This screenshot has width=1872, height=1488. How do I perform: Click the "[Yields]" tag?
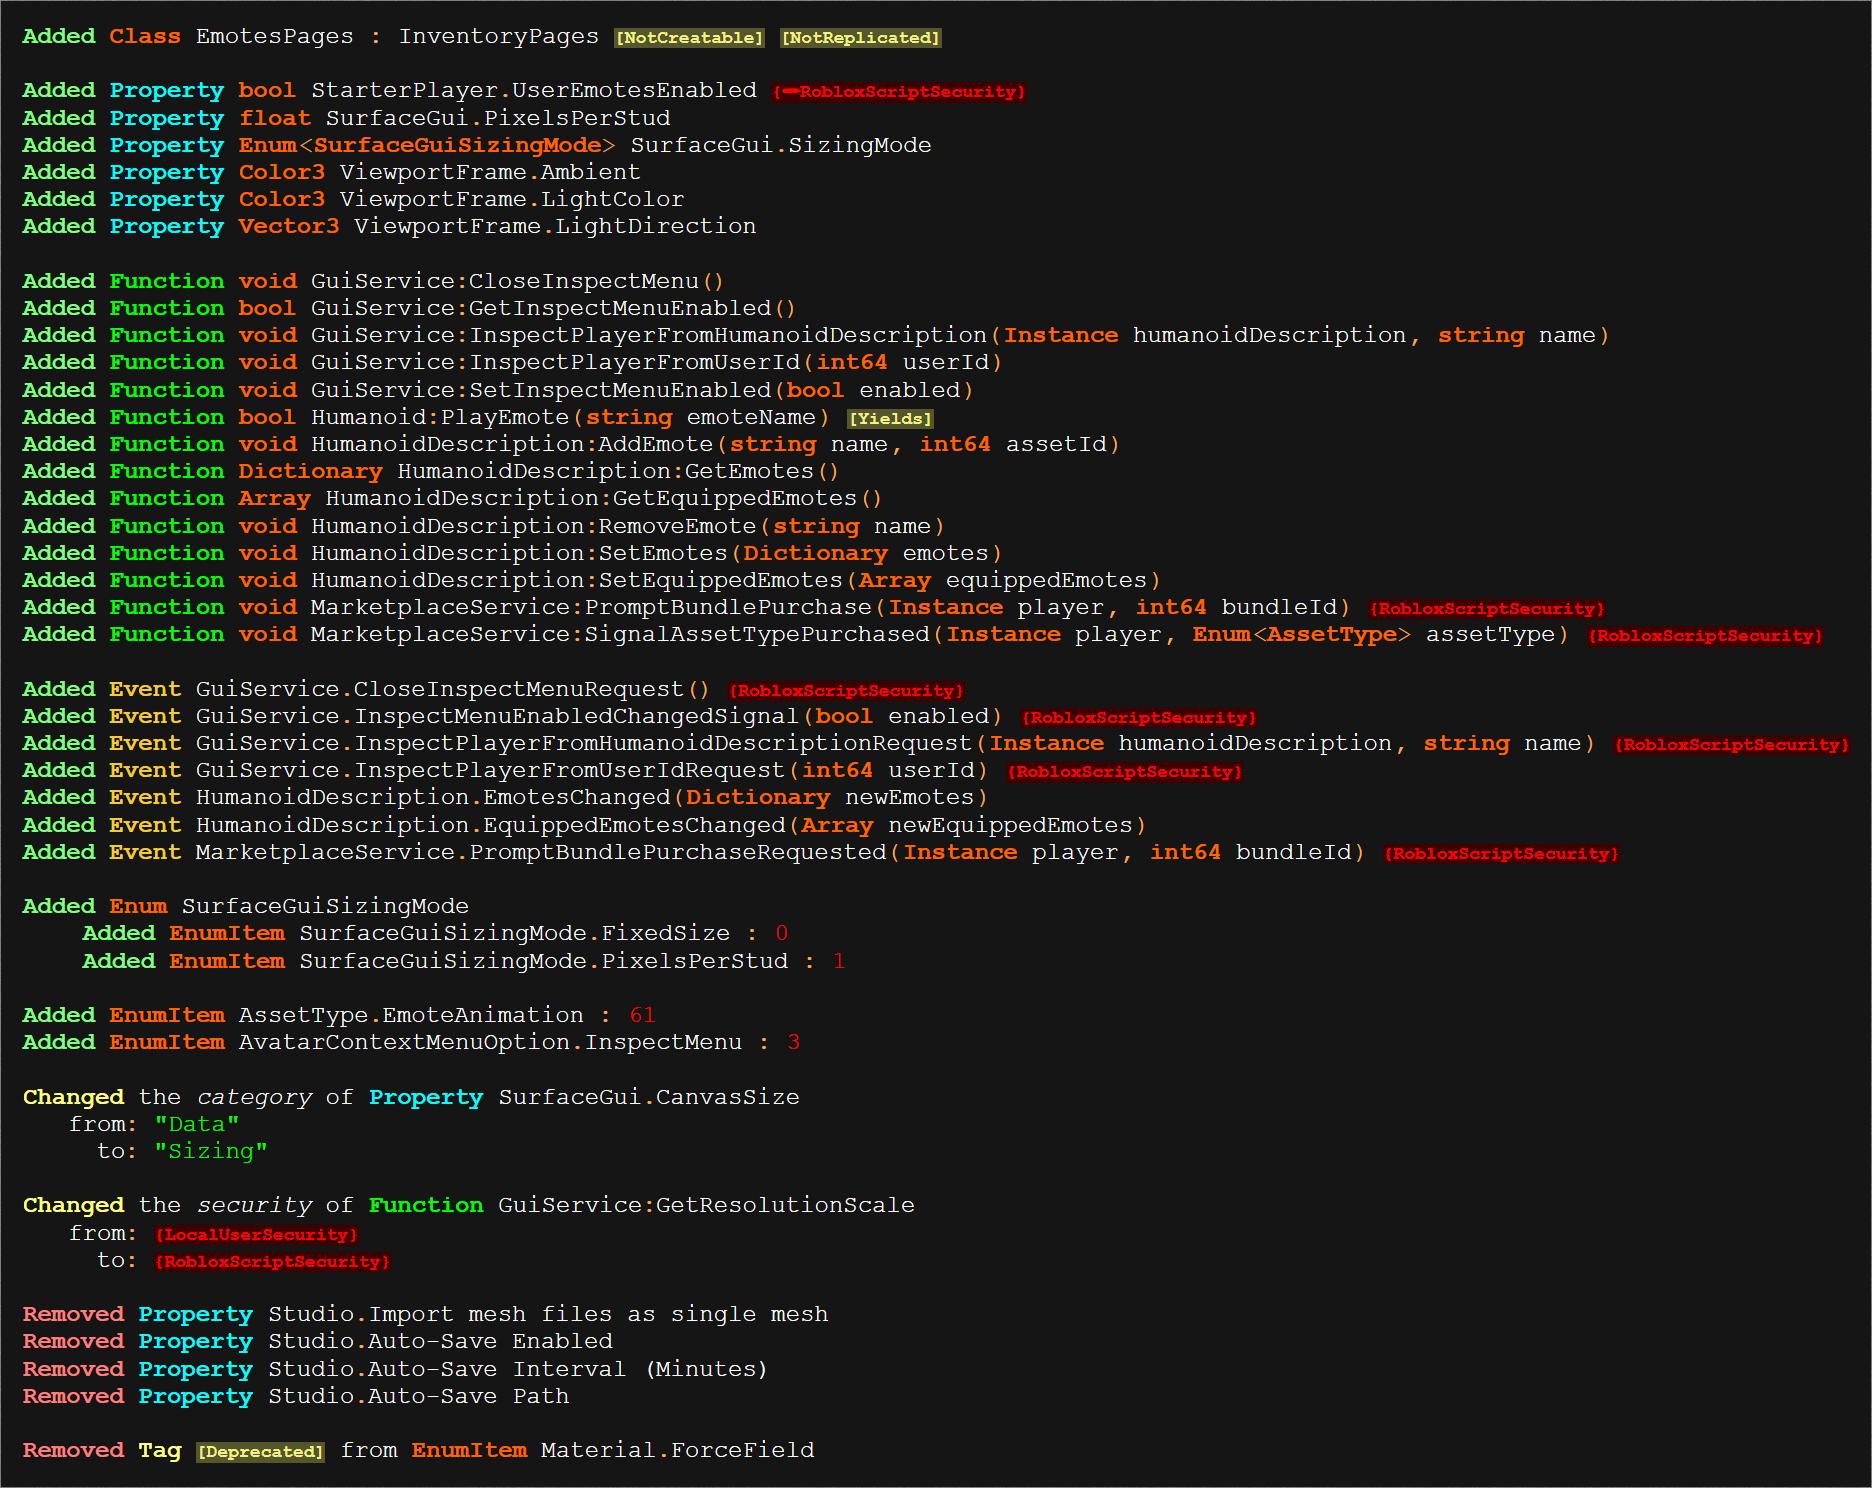pos(890,418)
